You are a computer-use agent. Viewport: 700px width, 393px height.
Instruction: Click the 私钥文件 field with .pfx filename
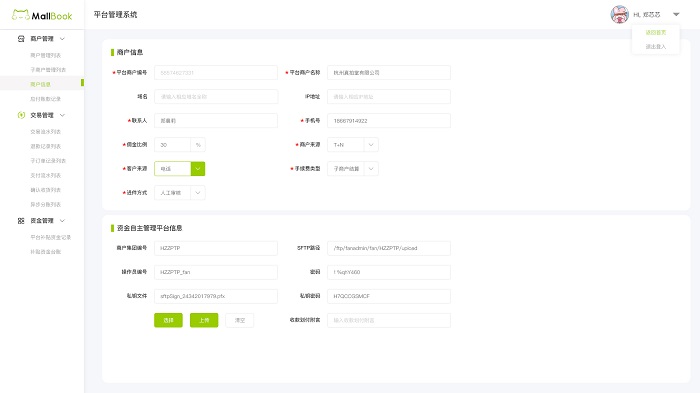pyautogui.click(x=216, y=296)
